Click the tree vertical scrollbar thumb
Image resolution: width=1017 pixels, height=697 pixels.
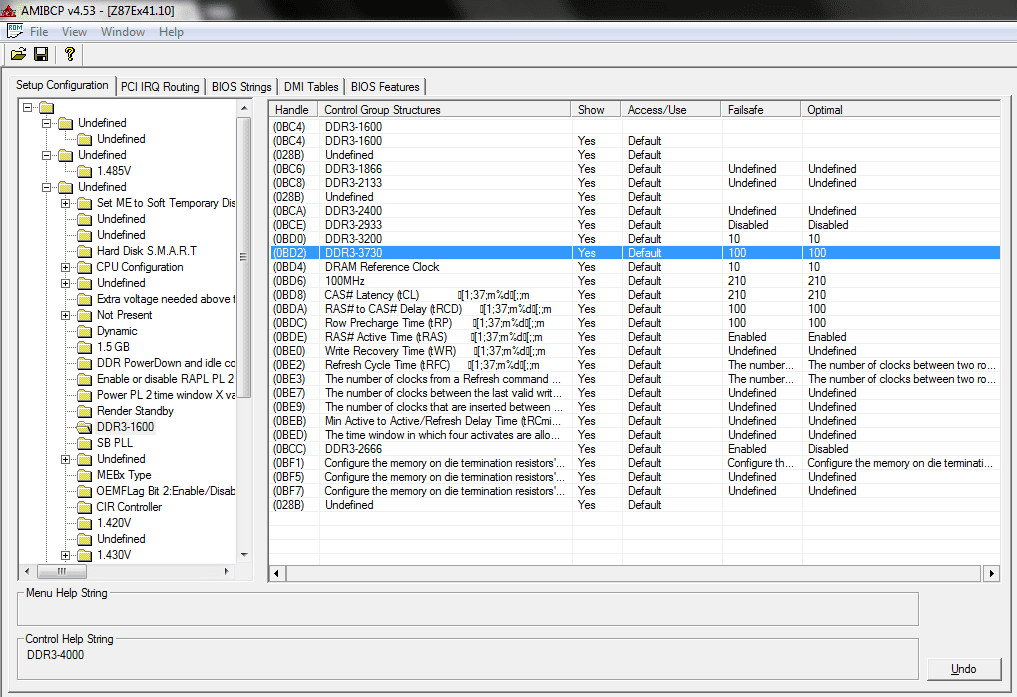[x=244, y=257]
